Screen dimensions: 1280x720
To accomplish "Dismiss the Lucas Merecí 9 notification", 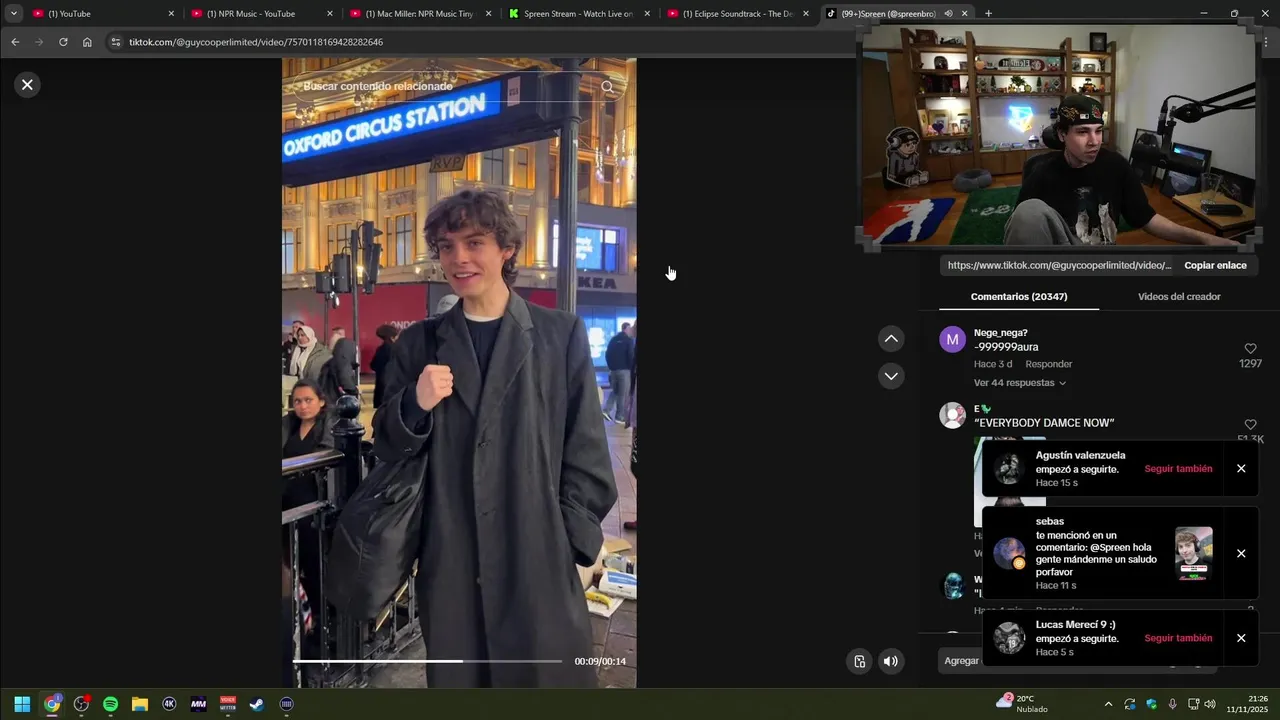I will [1241, 638].
